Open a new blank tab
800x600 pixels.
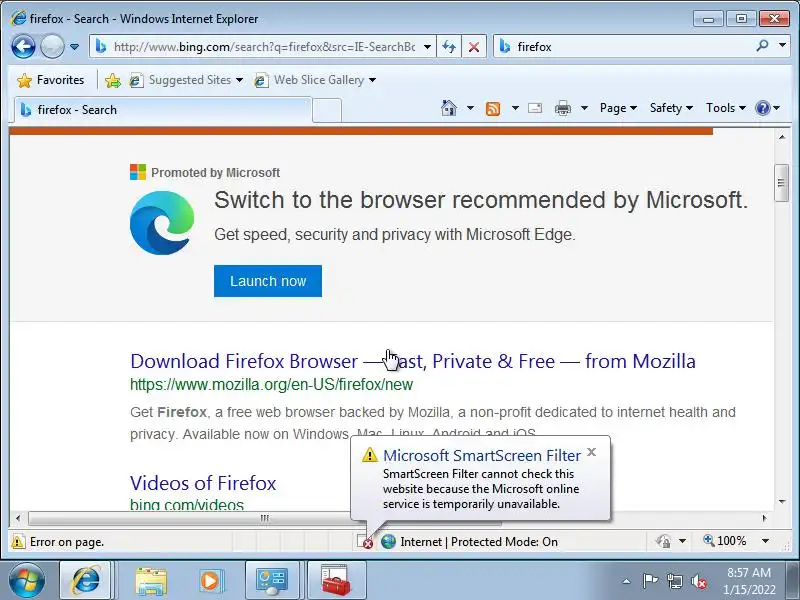(327, 110)
